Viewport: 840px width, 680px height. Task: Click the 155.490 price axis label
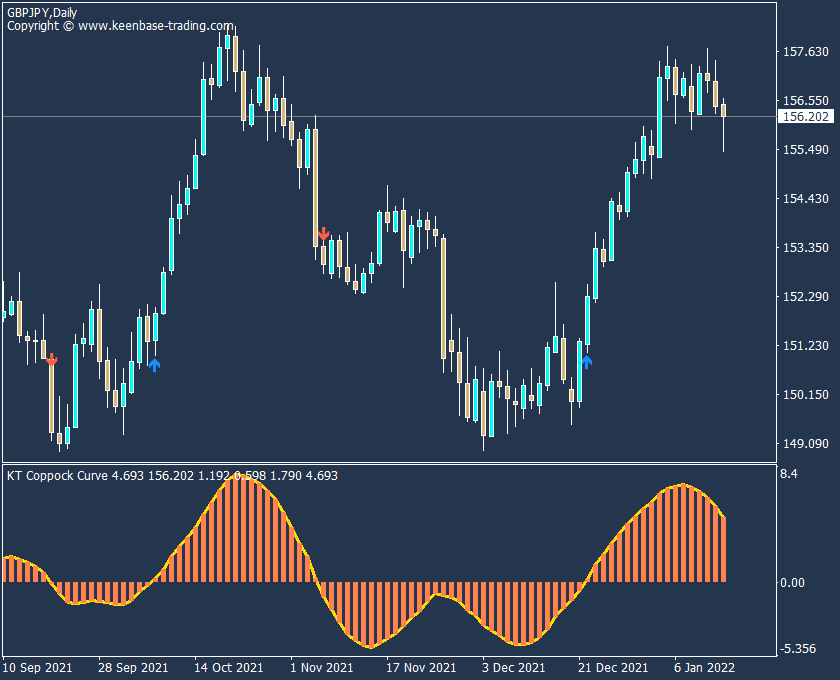(806, 150)
